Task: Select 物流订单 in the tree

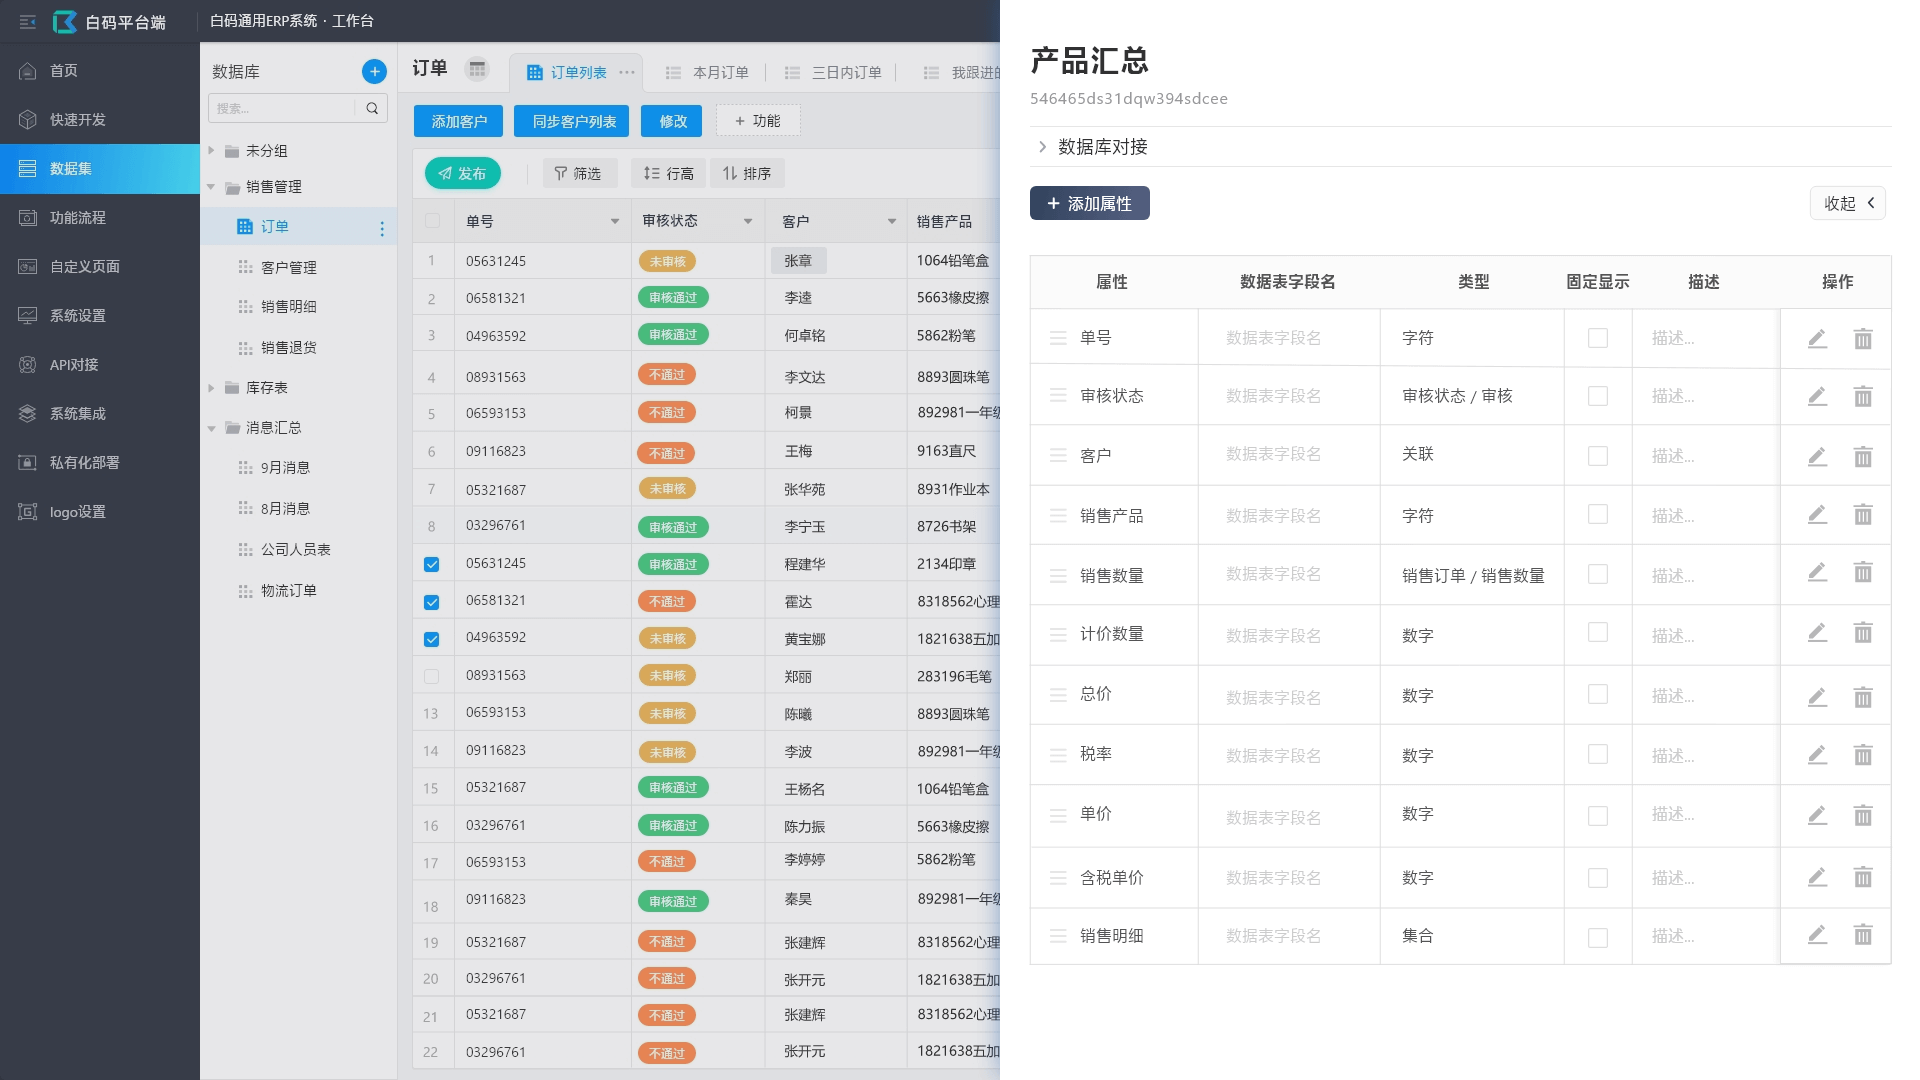Action: pyautogui.click(x=289, y=590)
